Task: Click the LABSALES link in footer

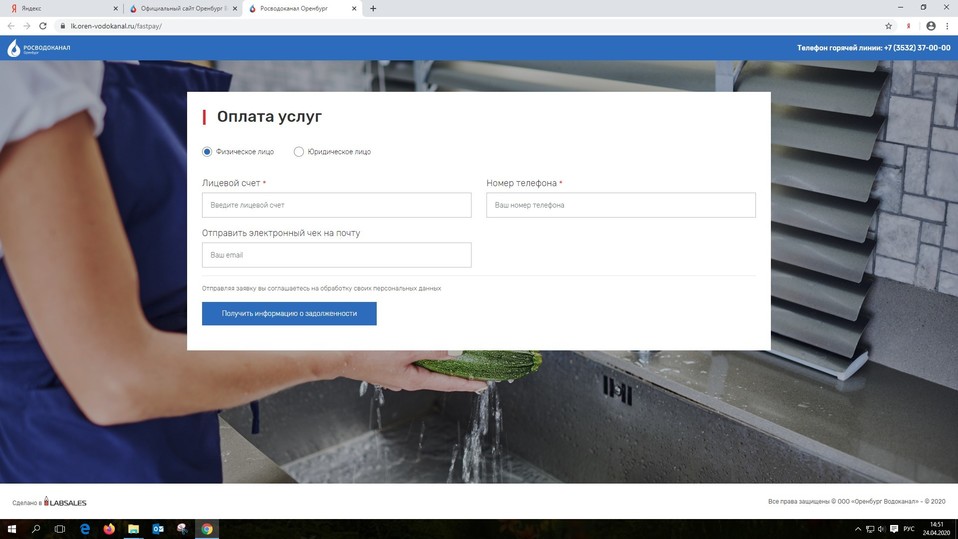Action: 65,502
